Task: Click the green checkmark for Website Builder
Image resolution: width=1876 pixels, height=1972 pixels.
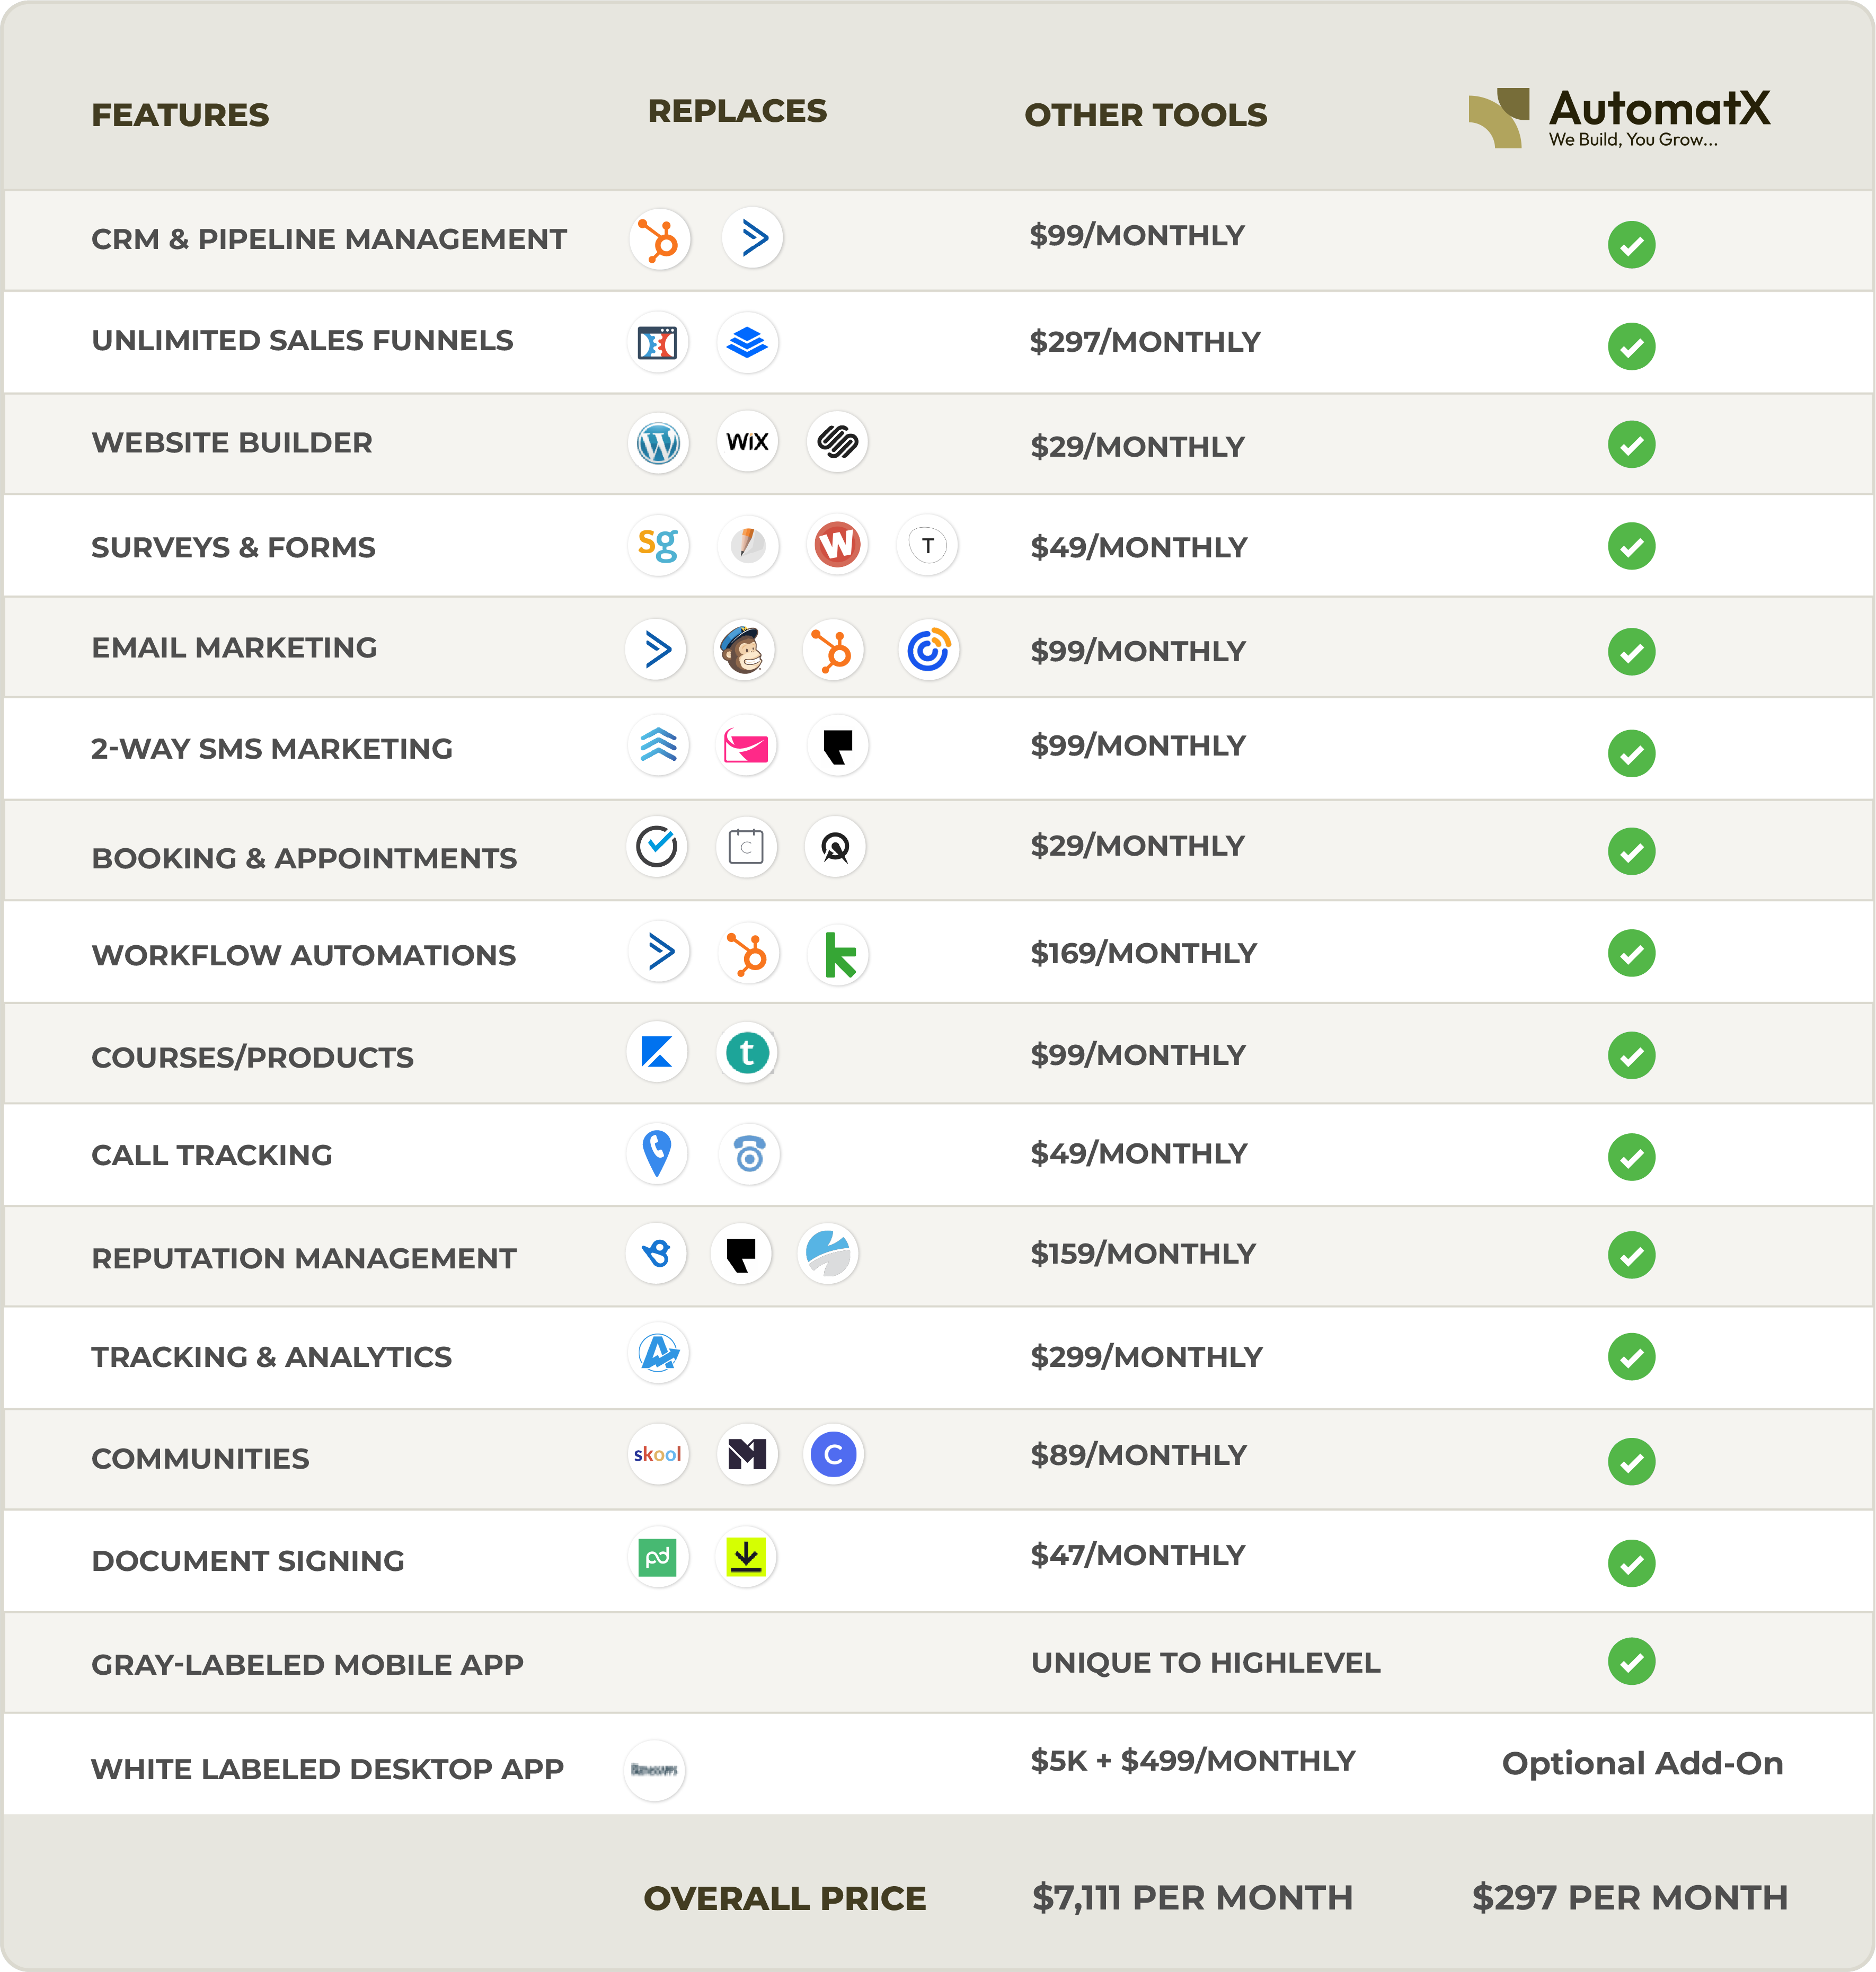Action: (1631, 444)
